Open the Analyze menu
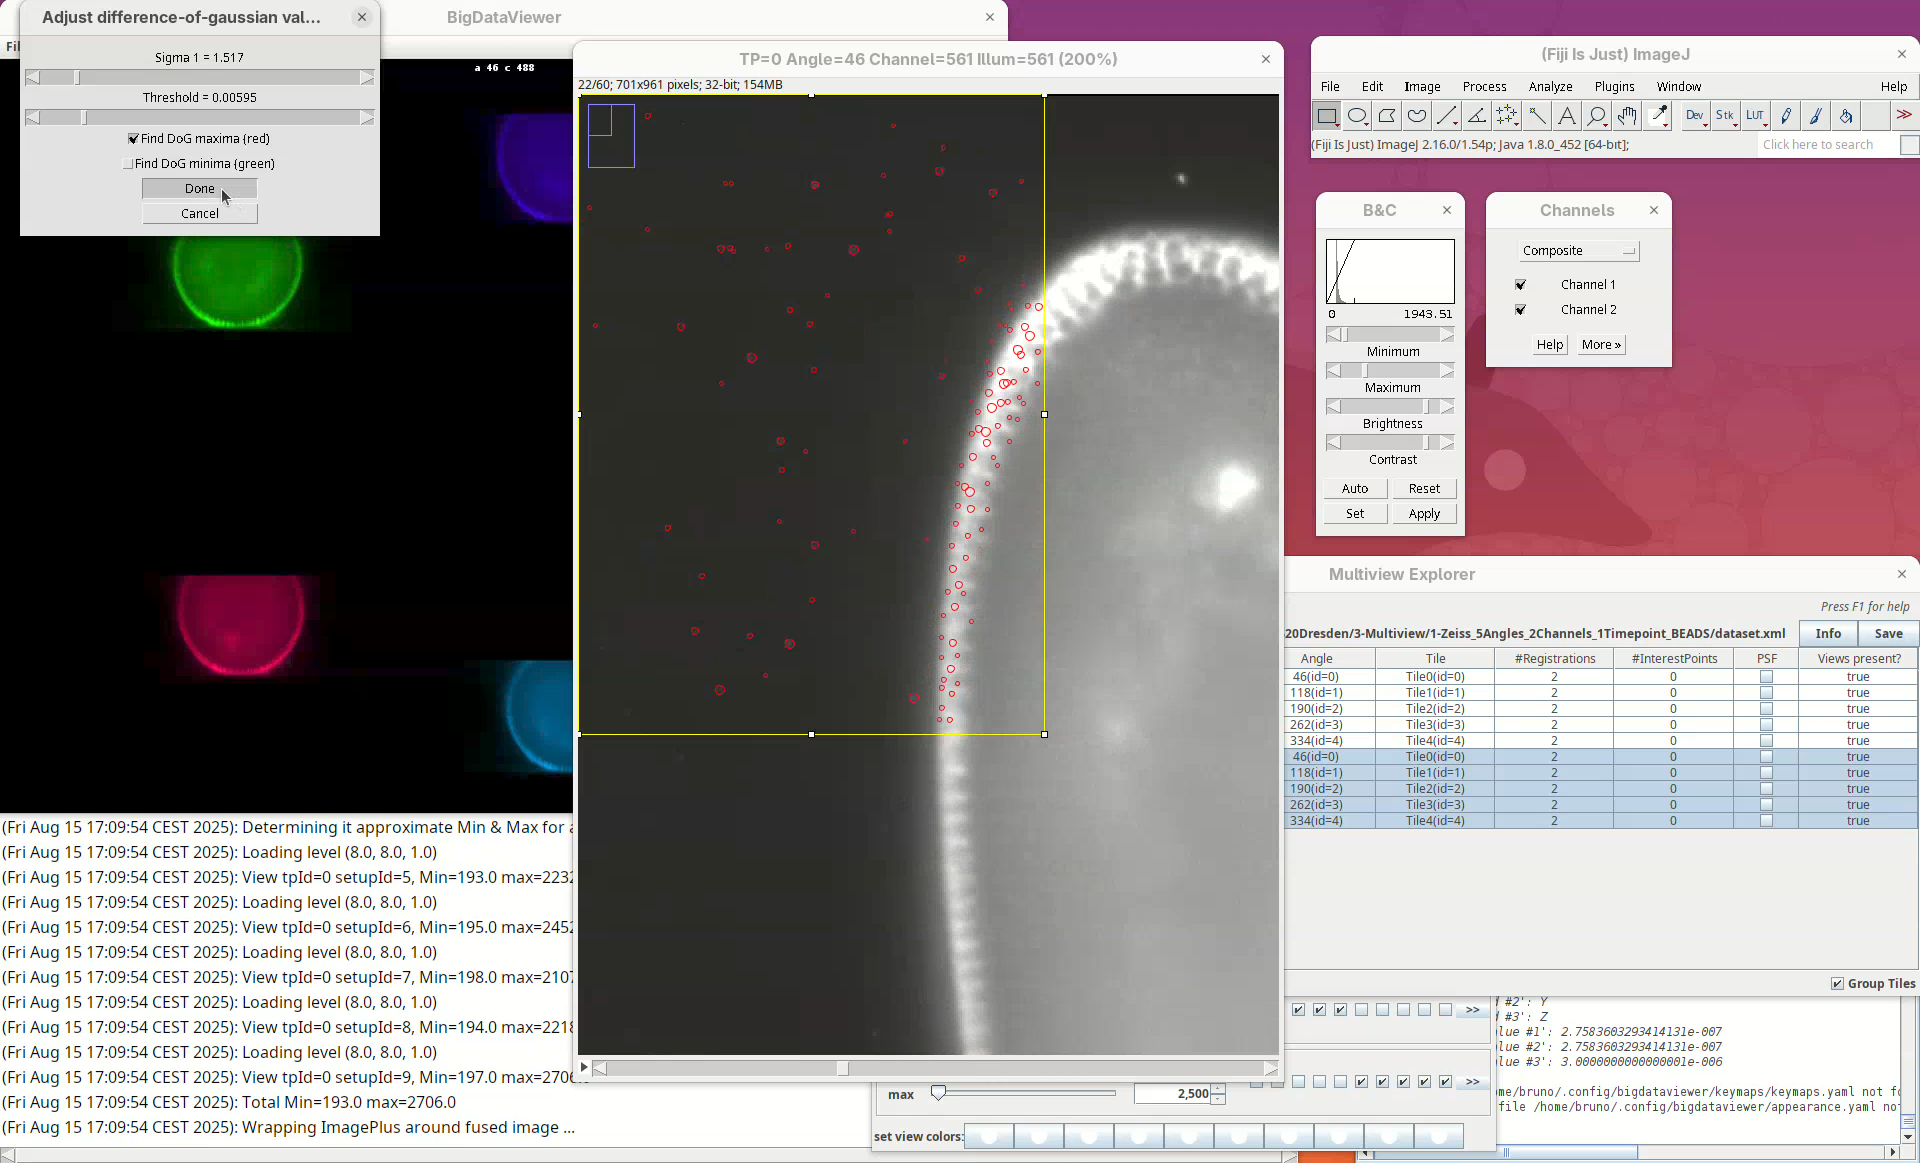This screenshot has width=1920, height=1163. (1550, 87)
